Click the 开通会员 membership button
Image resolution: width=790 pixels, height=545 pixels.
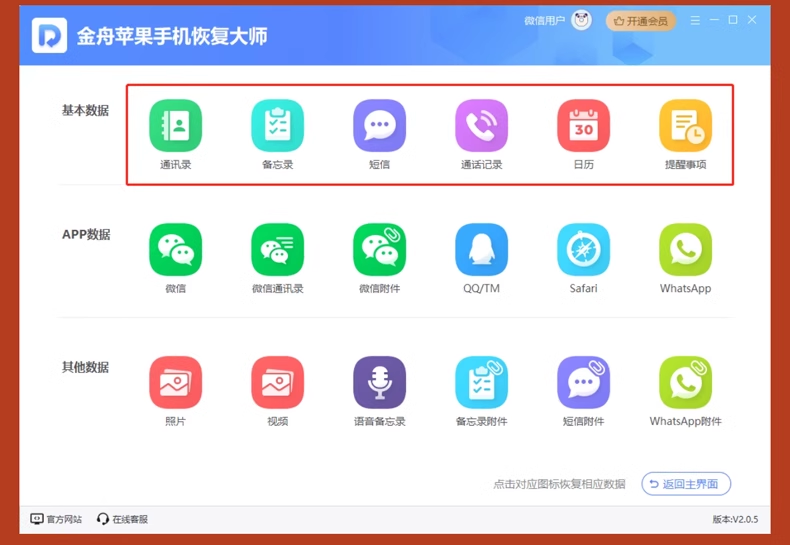(x=640, y=21)
